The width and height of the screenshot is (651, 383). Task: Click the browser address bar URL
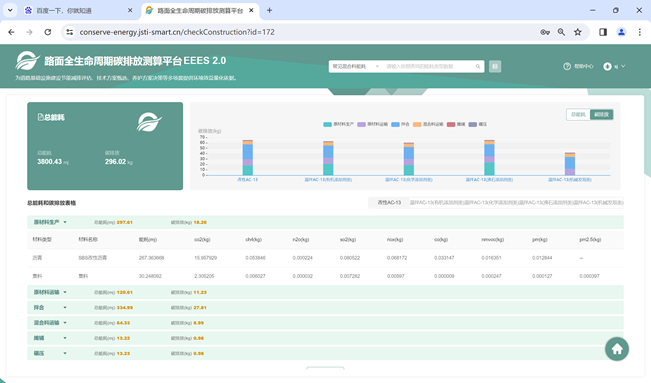[x=177, y=32]
